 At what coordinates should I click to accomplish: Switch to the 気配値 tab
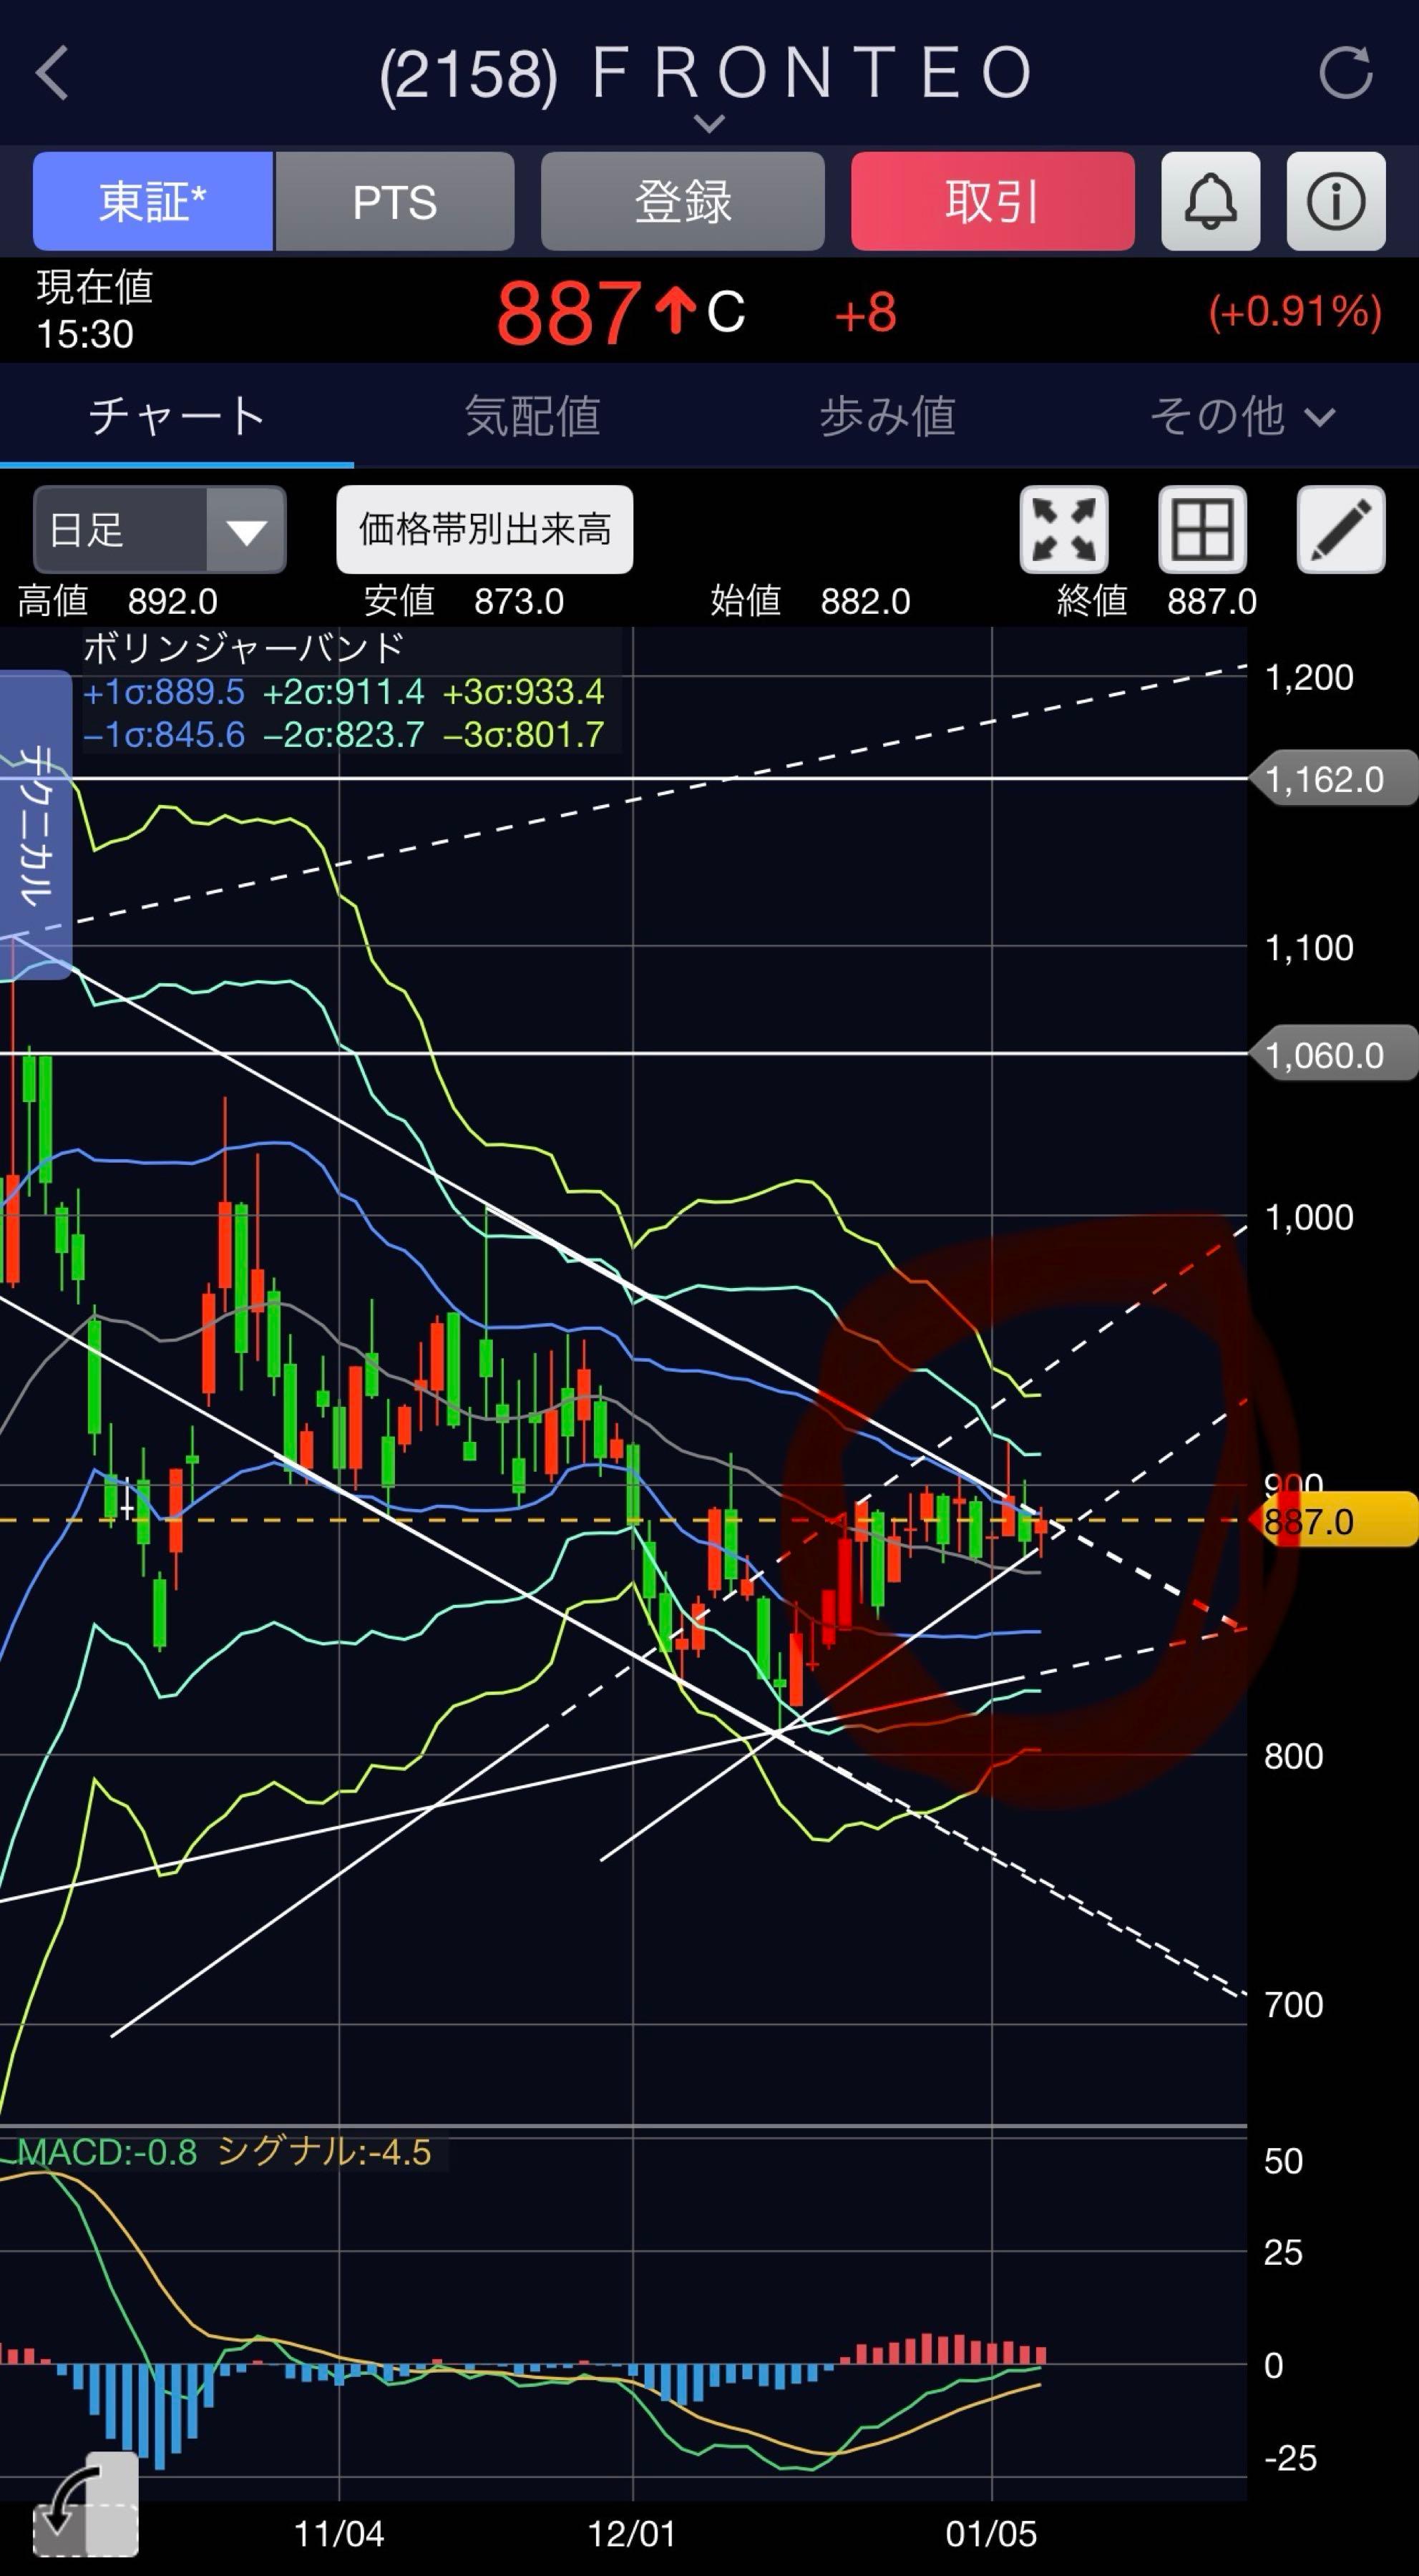pos(532,416)
